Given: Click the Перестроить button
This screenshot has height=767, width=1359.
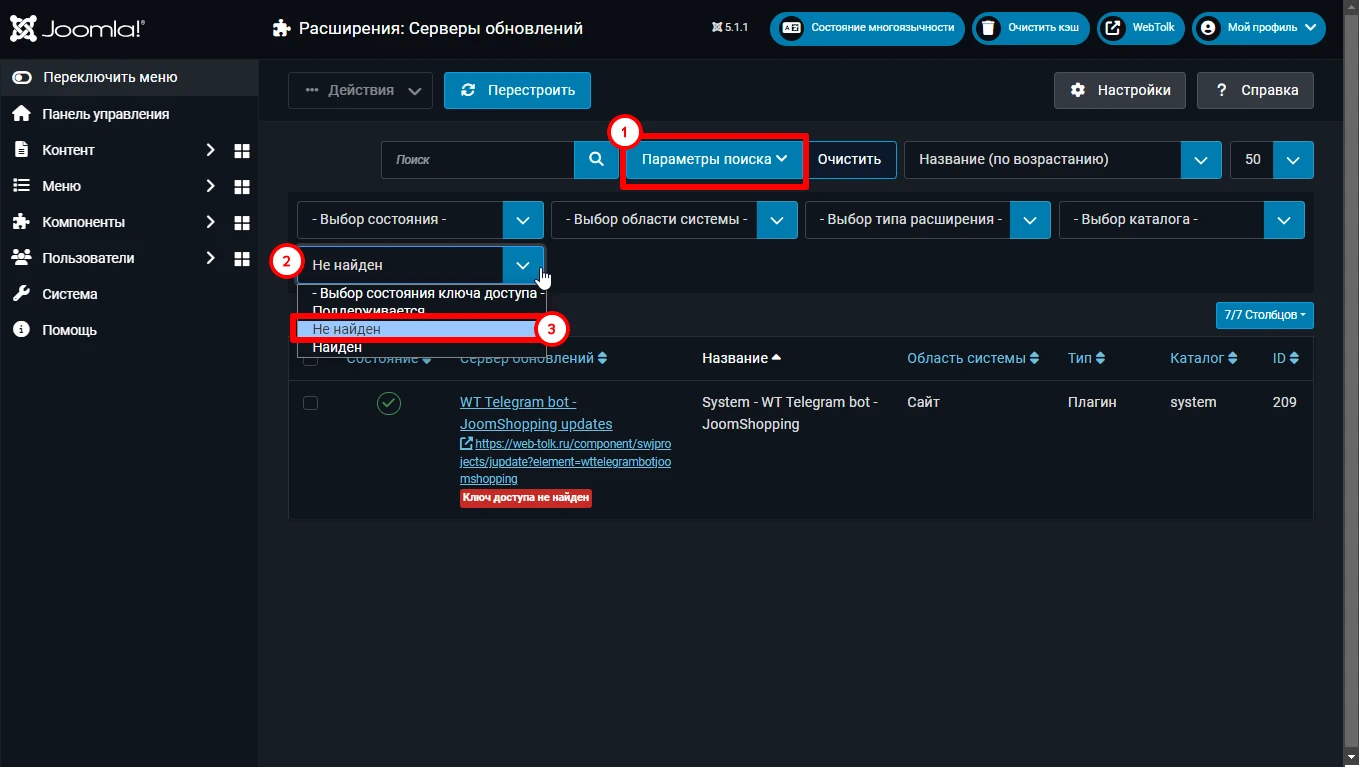Looking at the screenshot, I should pos(517,90).
